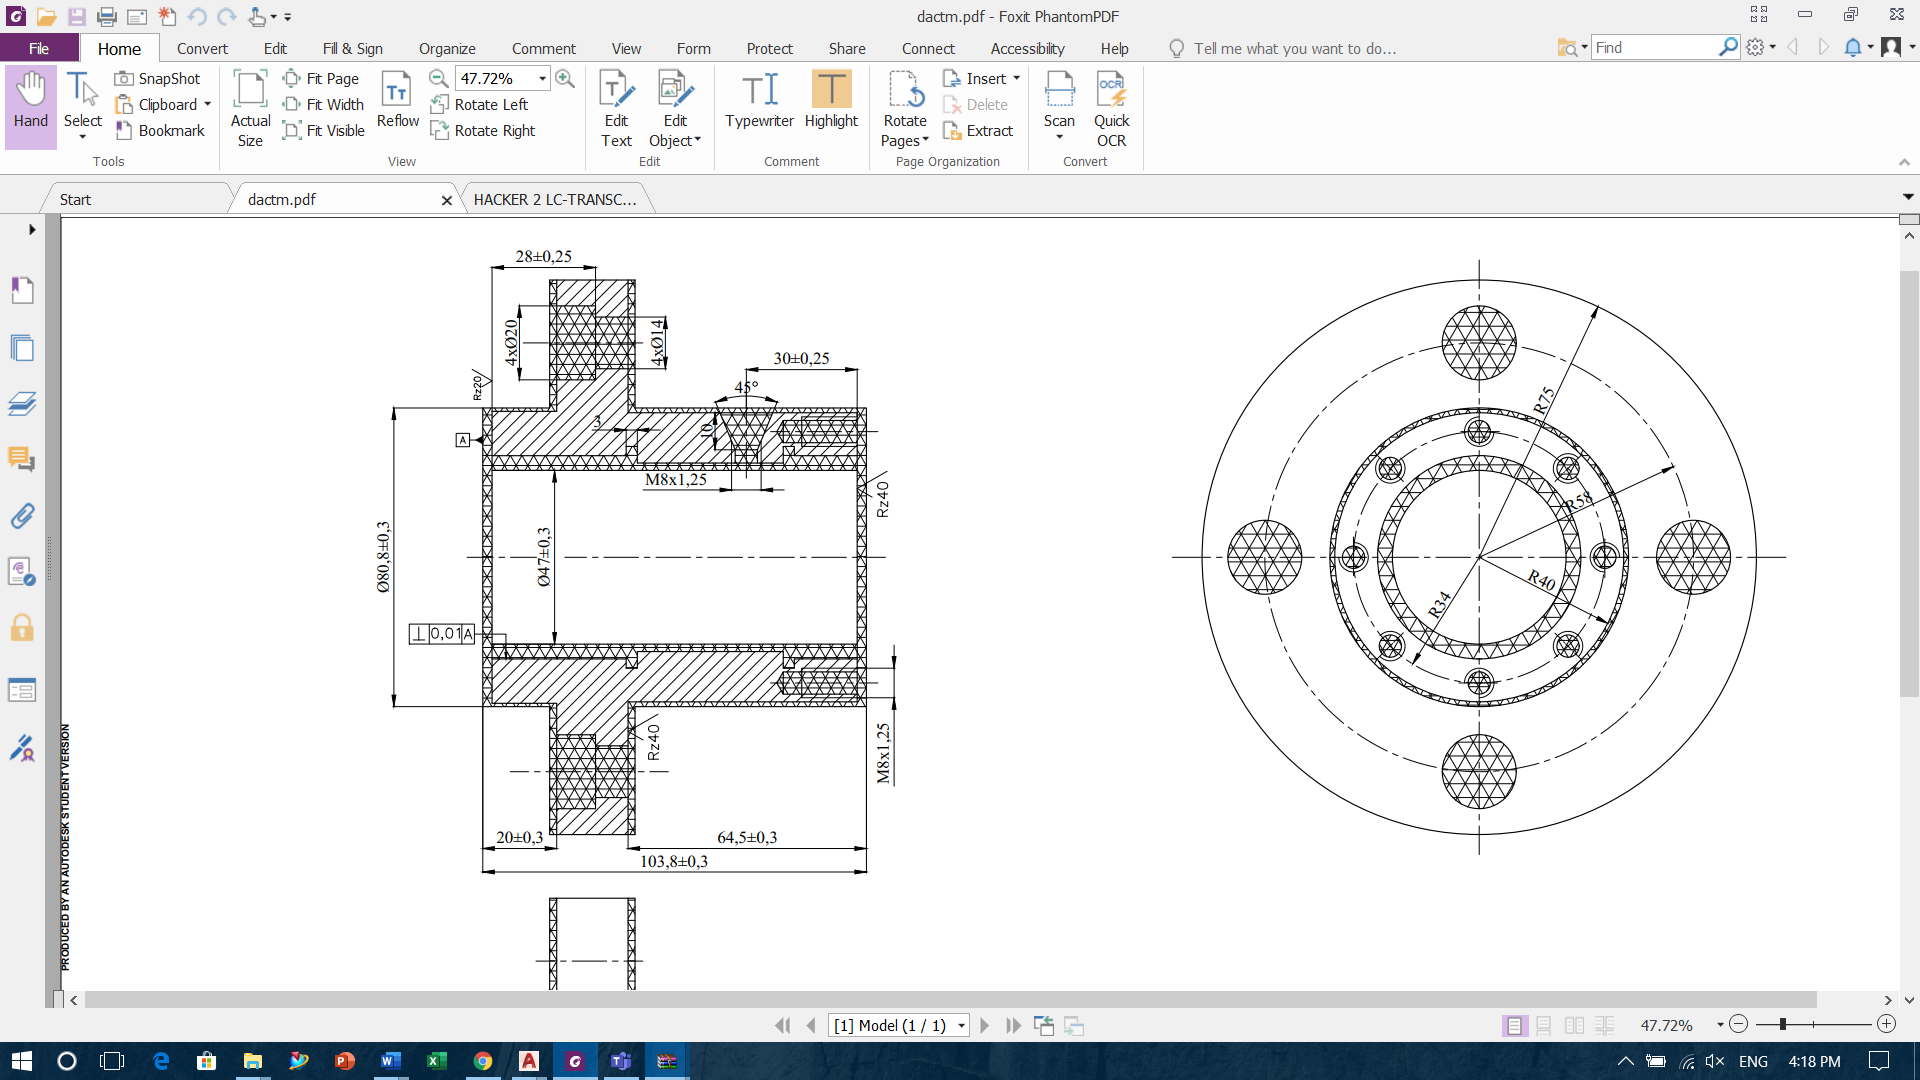Enable facing pages view mode
The image size is (1920, 1080).
click(x=1574, y=1025)
